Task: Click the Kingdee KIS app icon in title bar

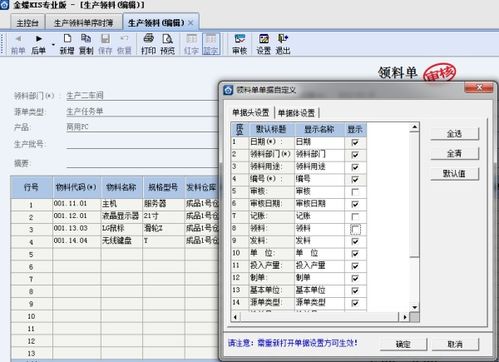Action: tap(4, 5)
